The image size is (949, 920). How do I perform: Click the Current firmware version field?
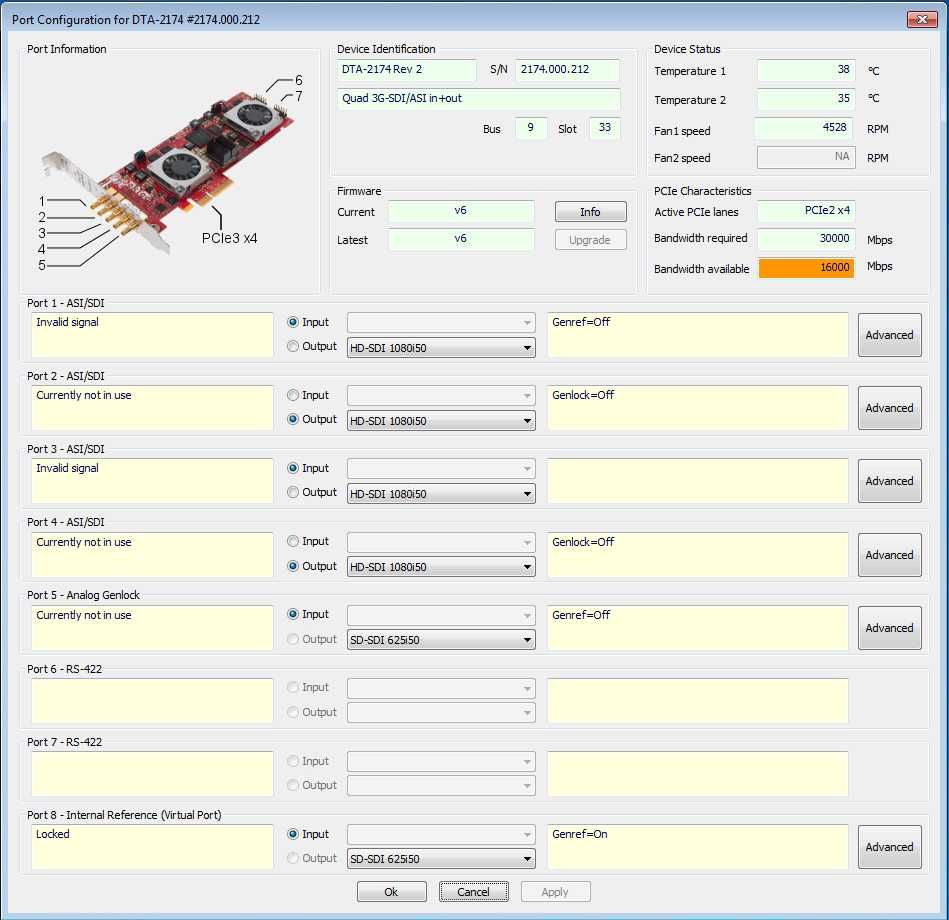point(461,211)
